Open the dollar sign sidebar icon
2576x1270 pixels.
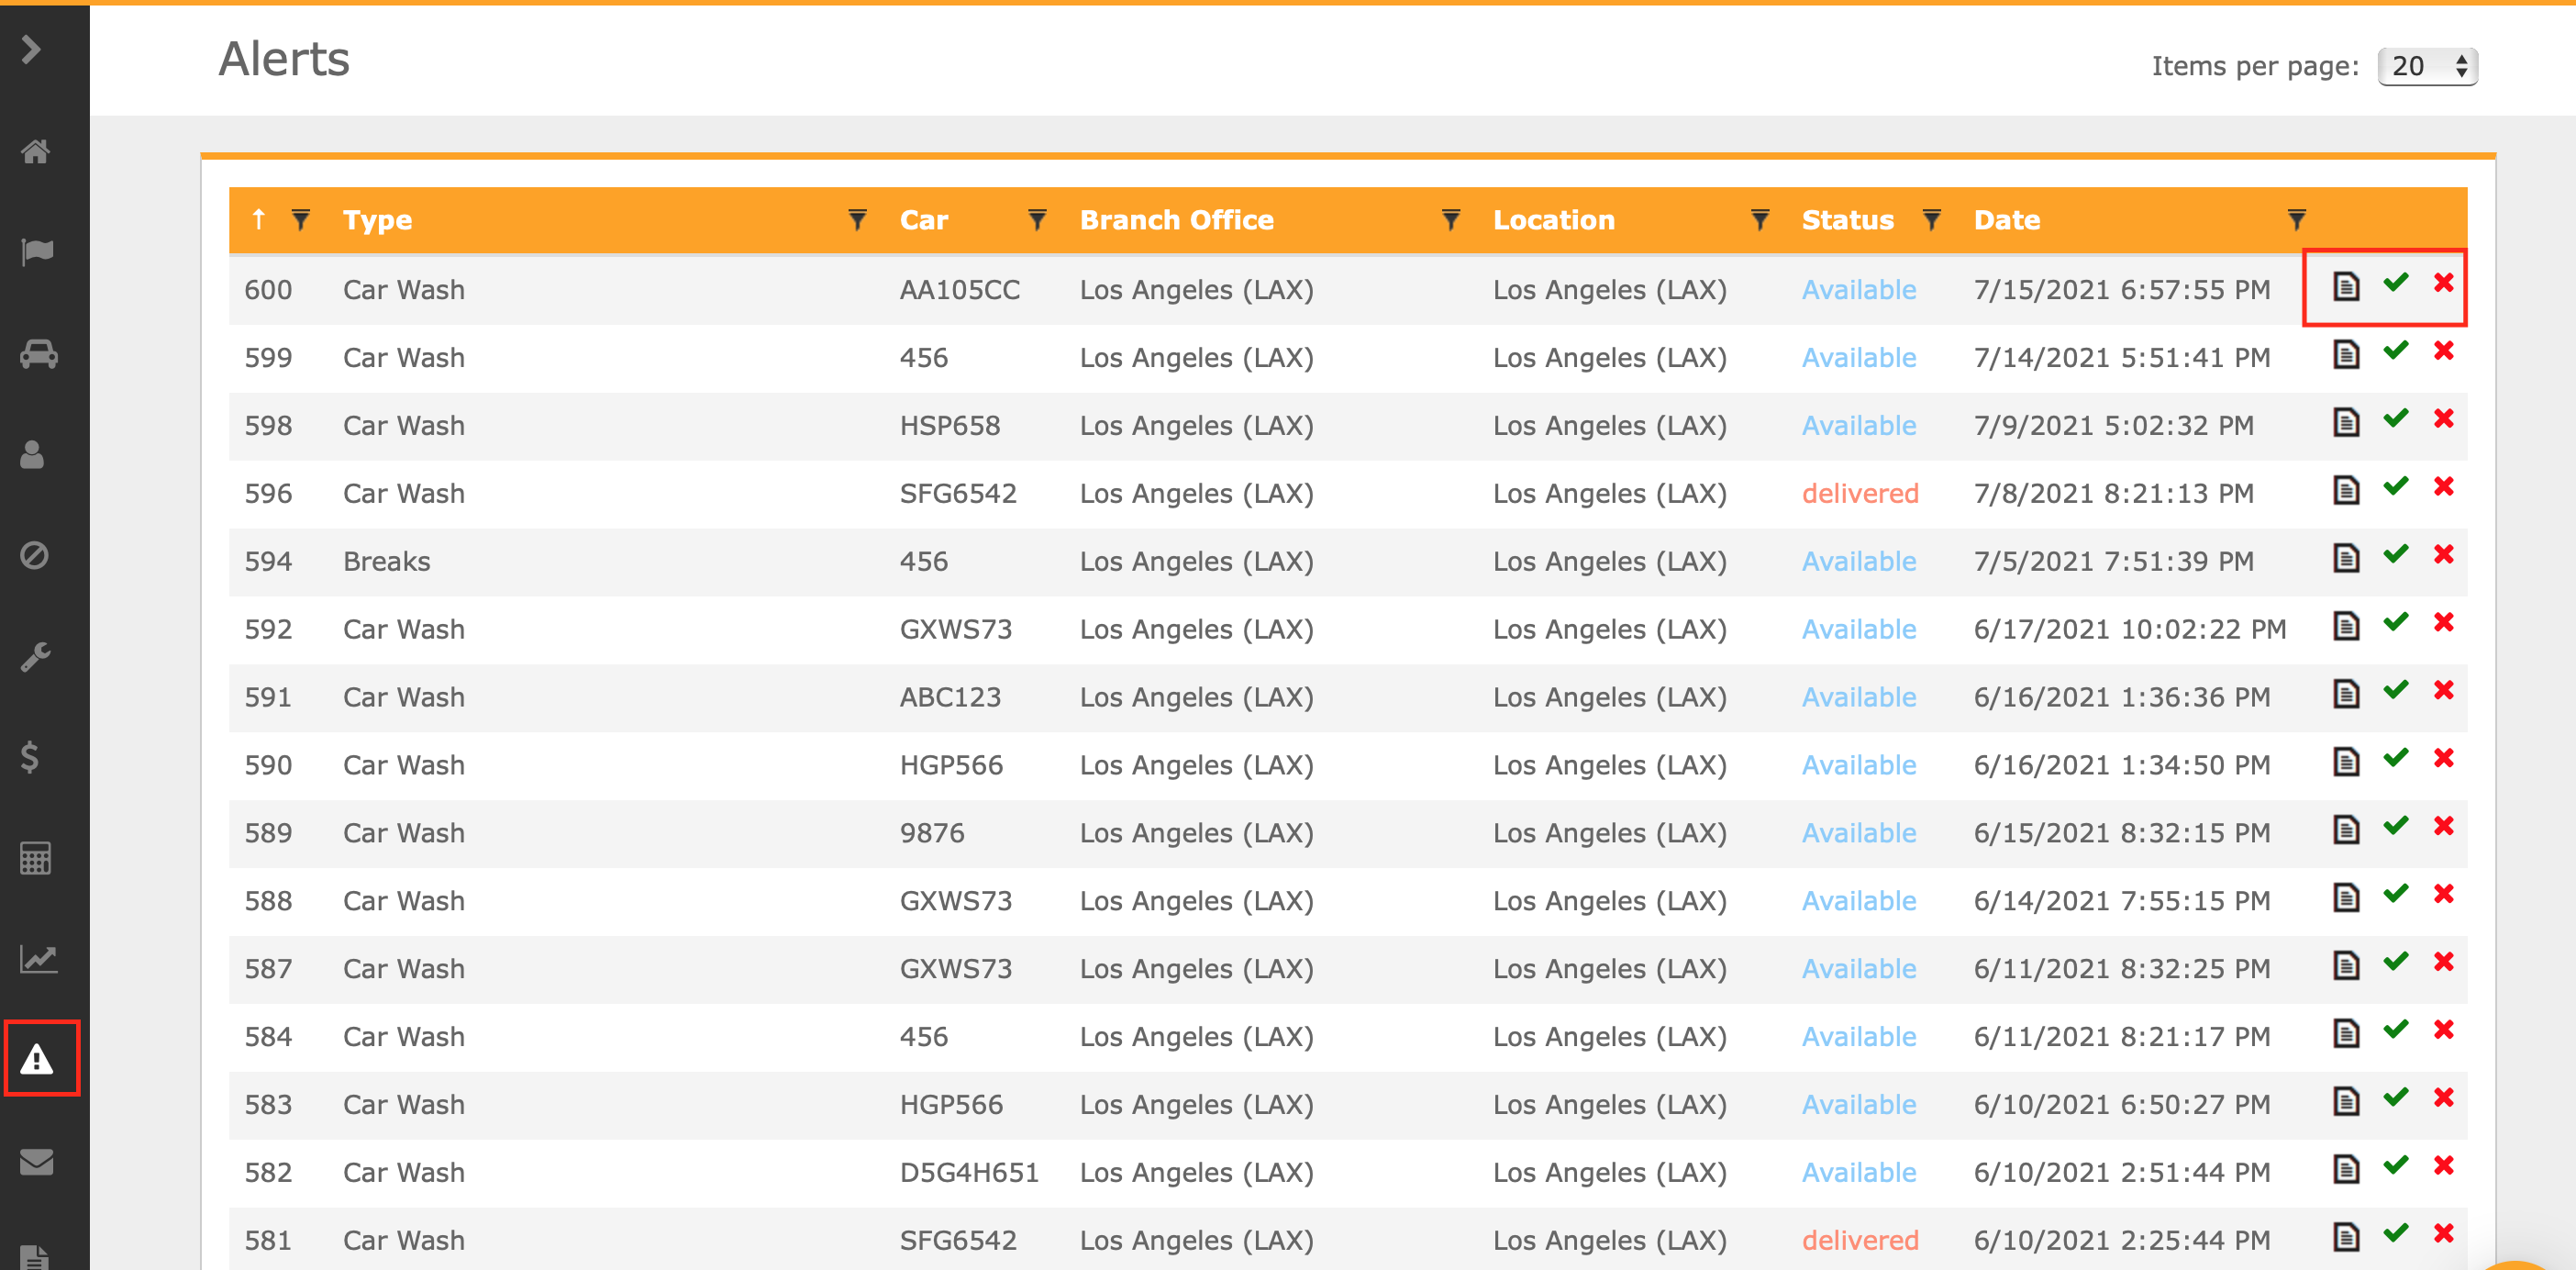tap(30, 757)
